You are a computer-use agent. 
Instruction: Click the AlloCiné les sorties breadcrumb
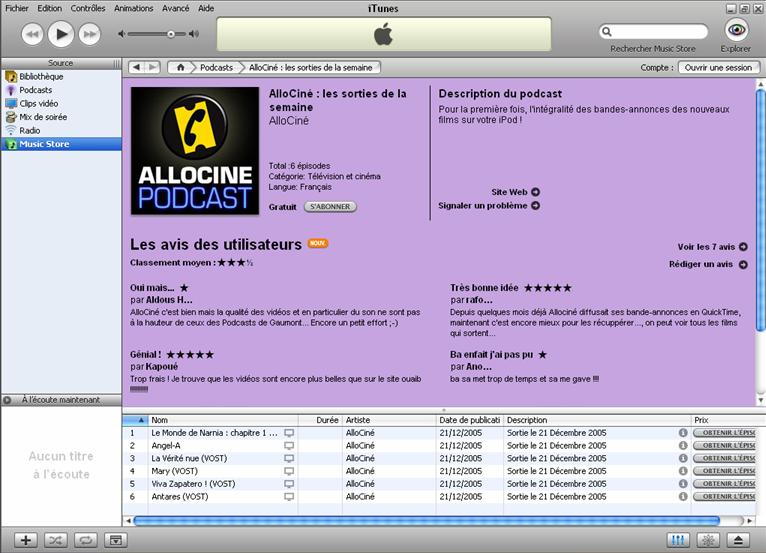click(311, 67)
